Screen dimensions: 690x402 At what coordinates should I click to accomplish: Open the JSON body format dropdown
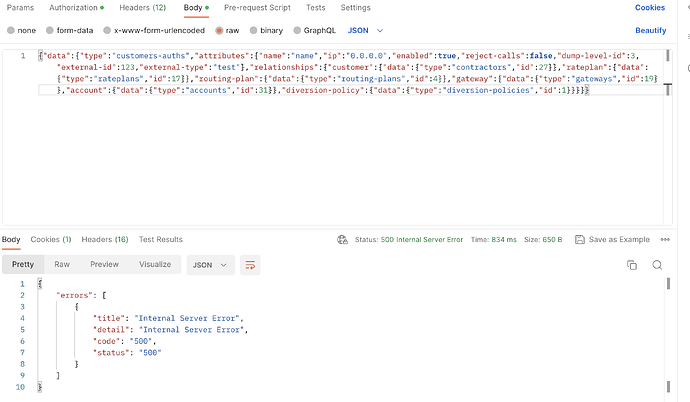point(365,30)
